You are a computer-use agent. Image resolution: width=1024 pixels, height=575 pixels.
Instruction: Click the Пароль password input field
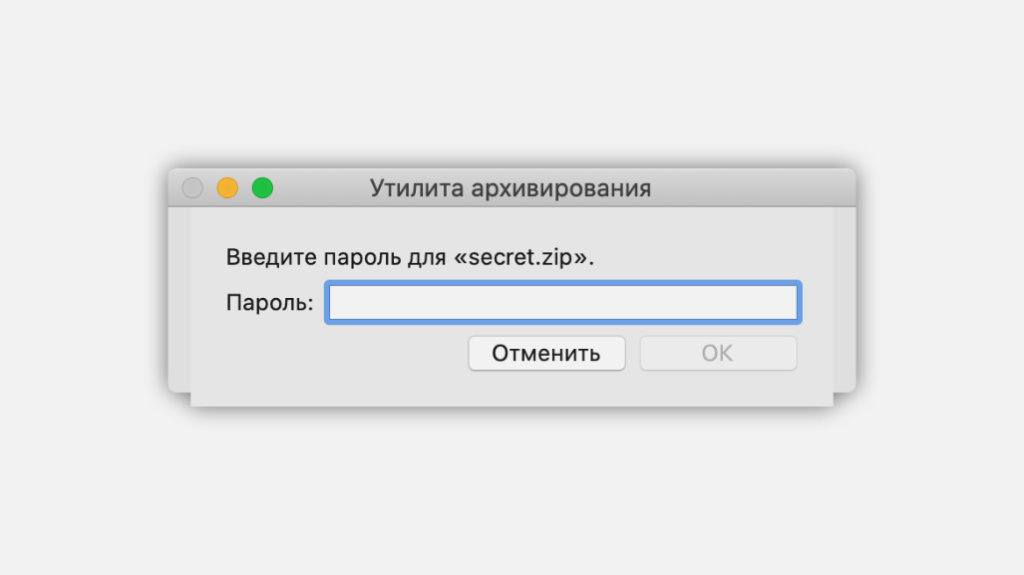click(563, 302)
